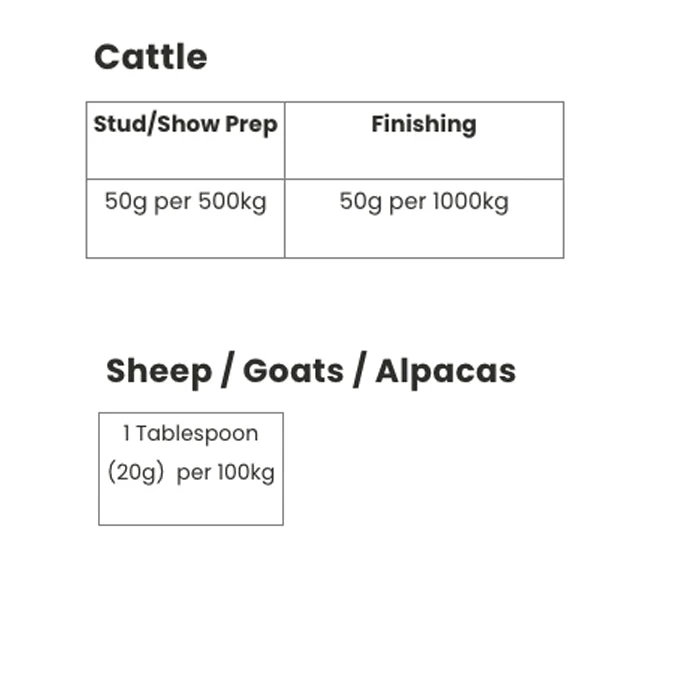
Task: Select the "1 Tablespoon" text line
Action: [x=190, y=434]
